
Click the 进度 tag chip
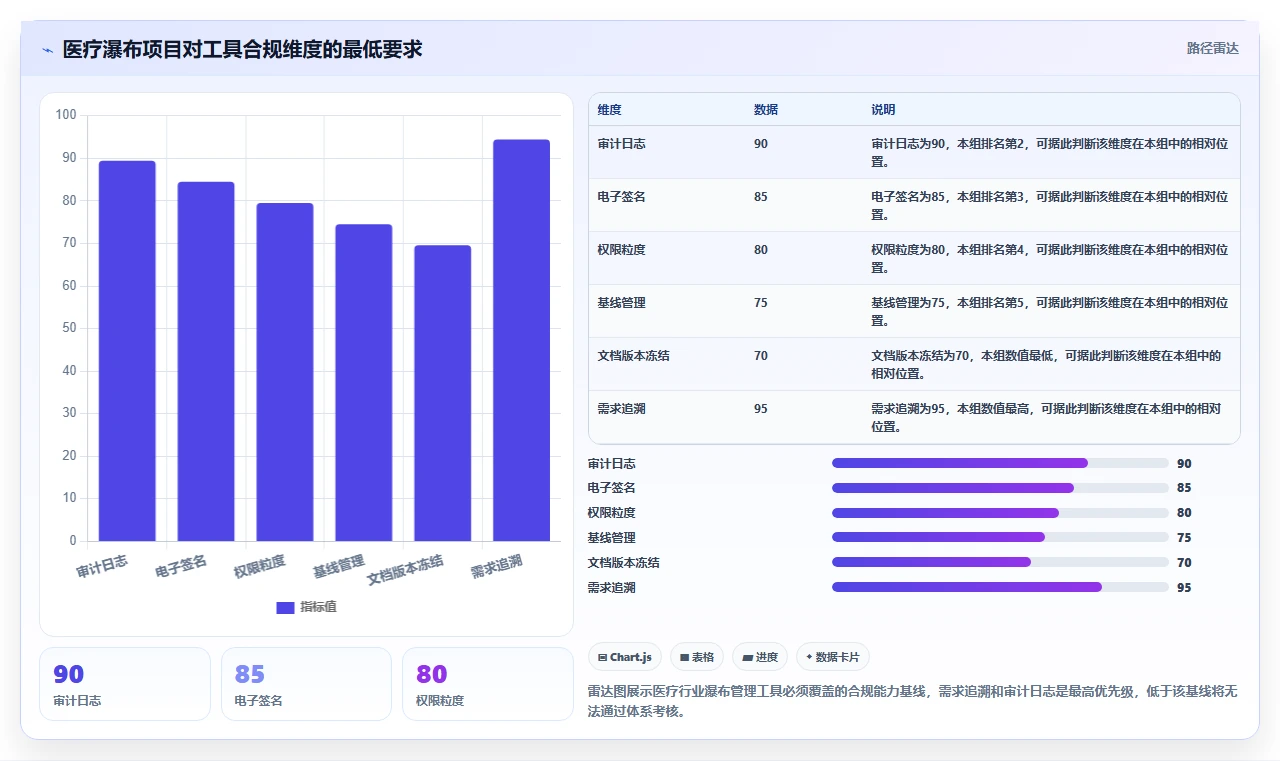[760, 657]
